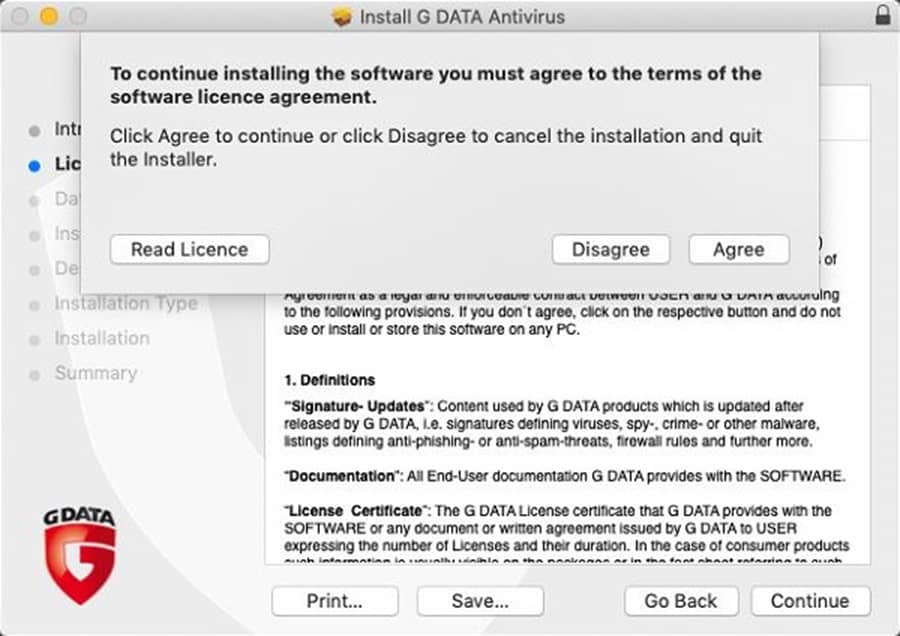Close the installer with the red window button

[21, 17]
